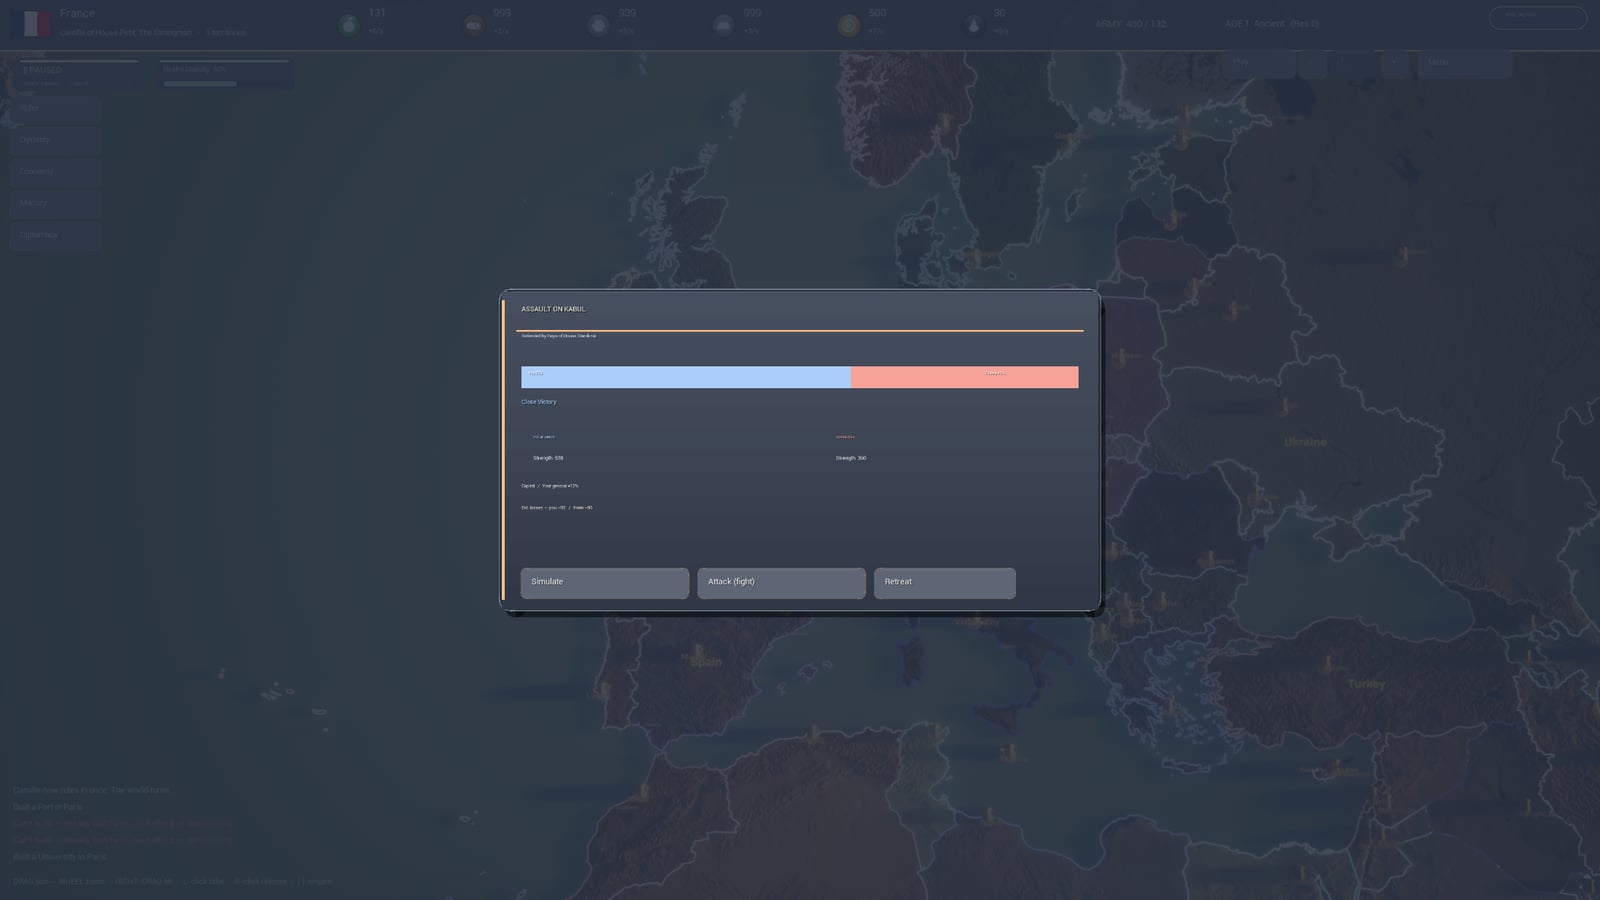Click the blue attacker odds bar segment
Viewport: 1600px width, 900px height.
pyautogui.click(x=686, y=377)
